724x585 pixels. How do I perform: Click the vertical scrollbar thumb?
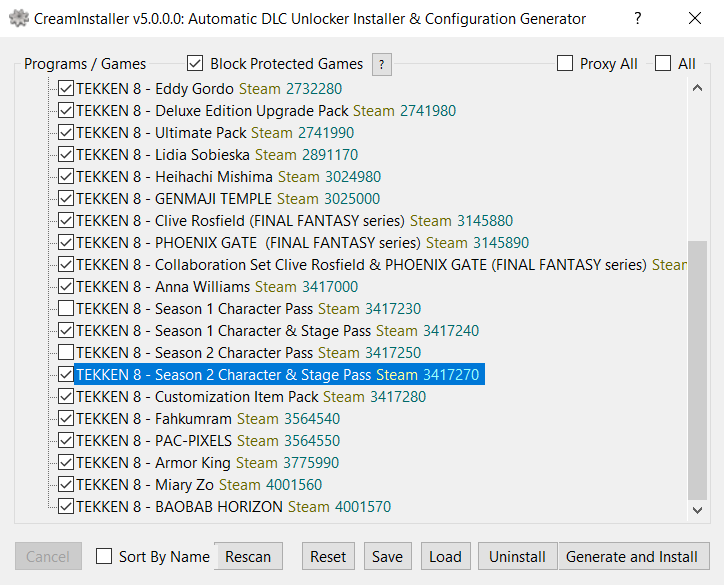698,370
